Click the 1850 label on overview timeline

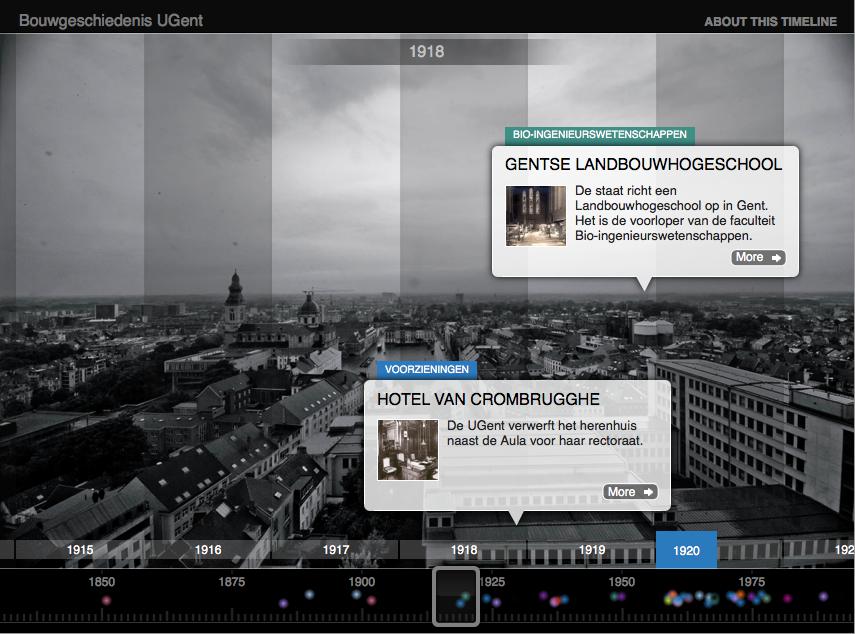[101, 582]
